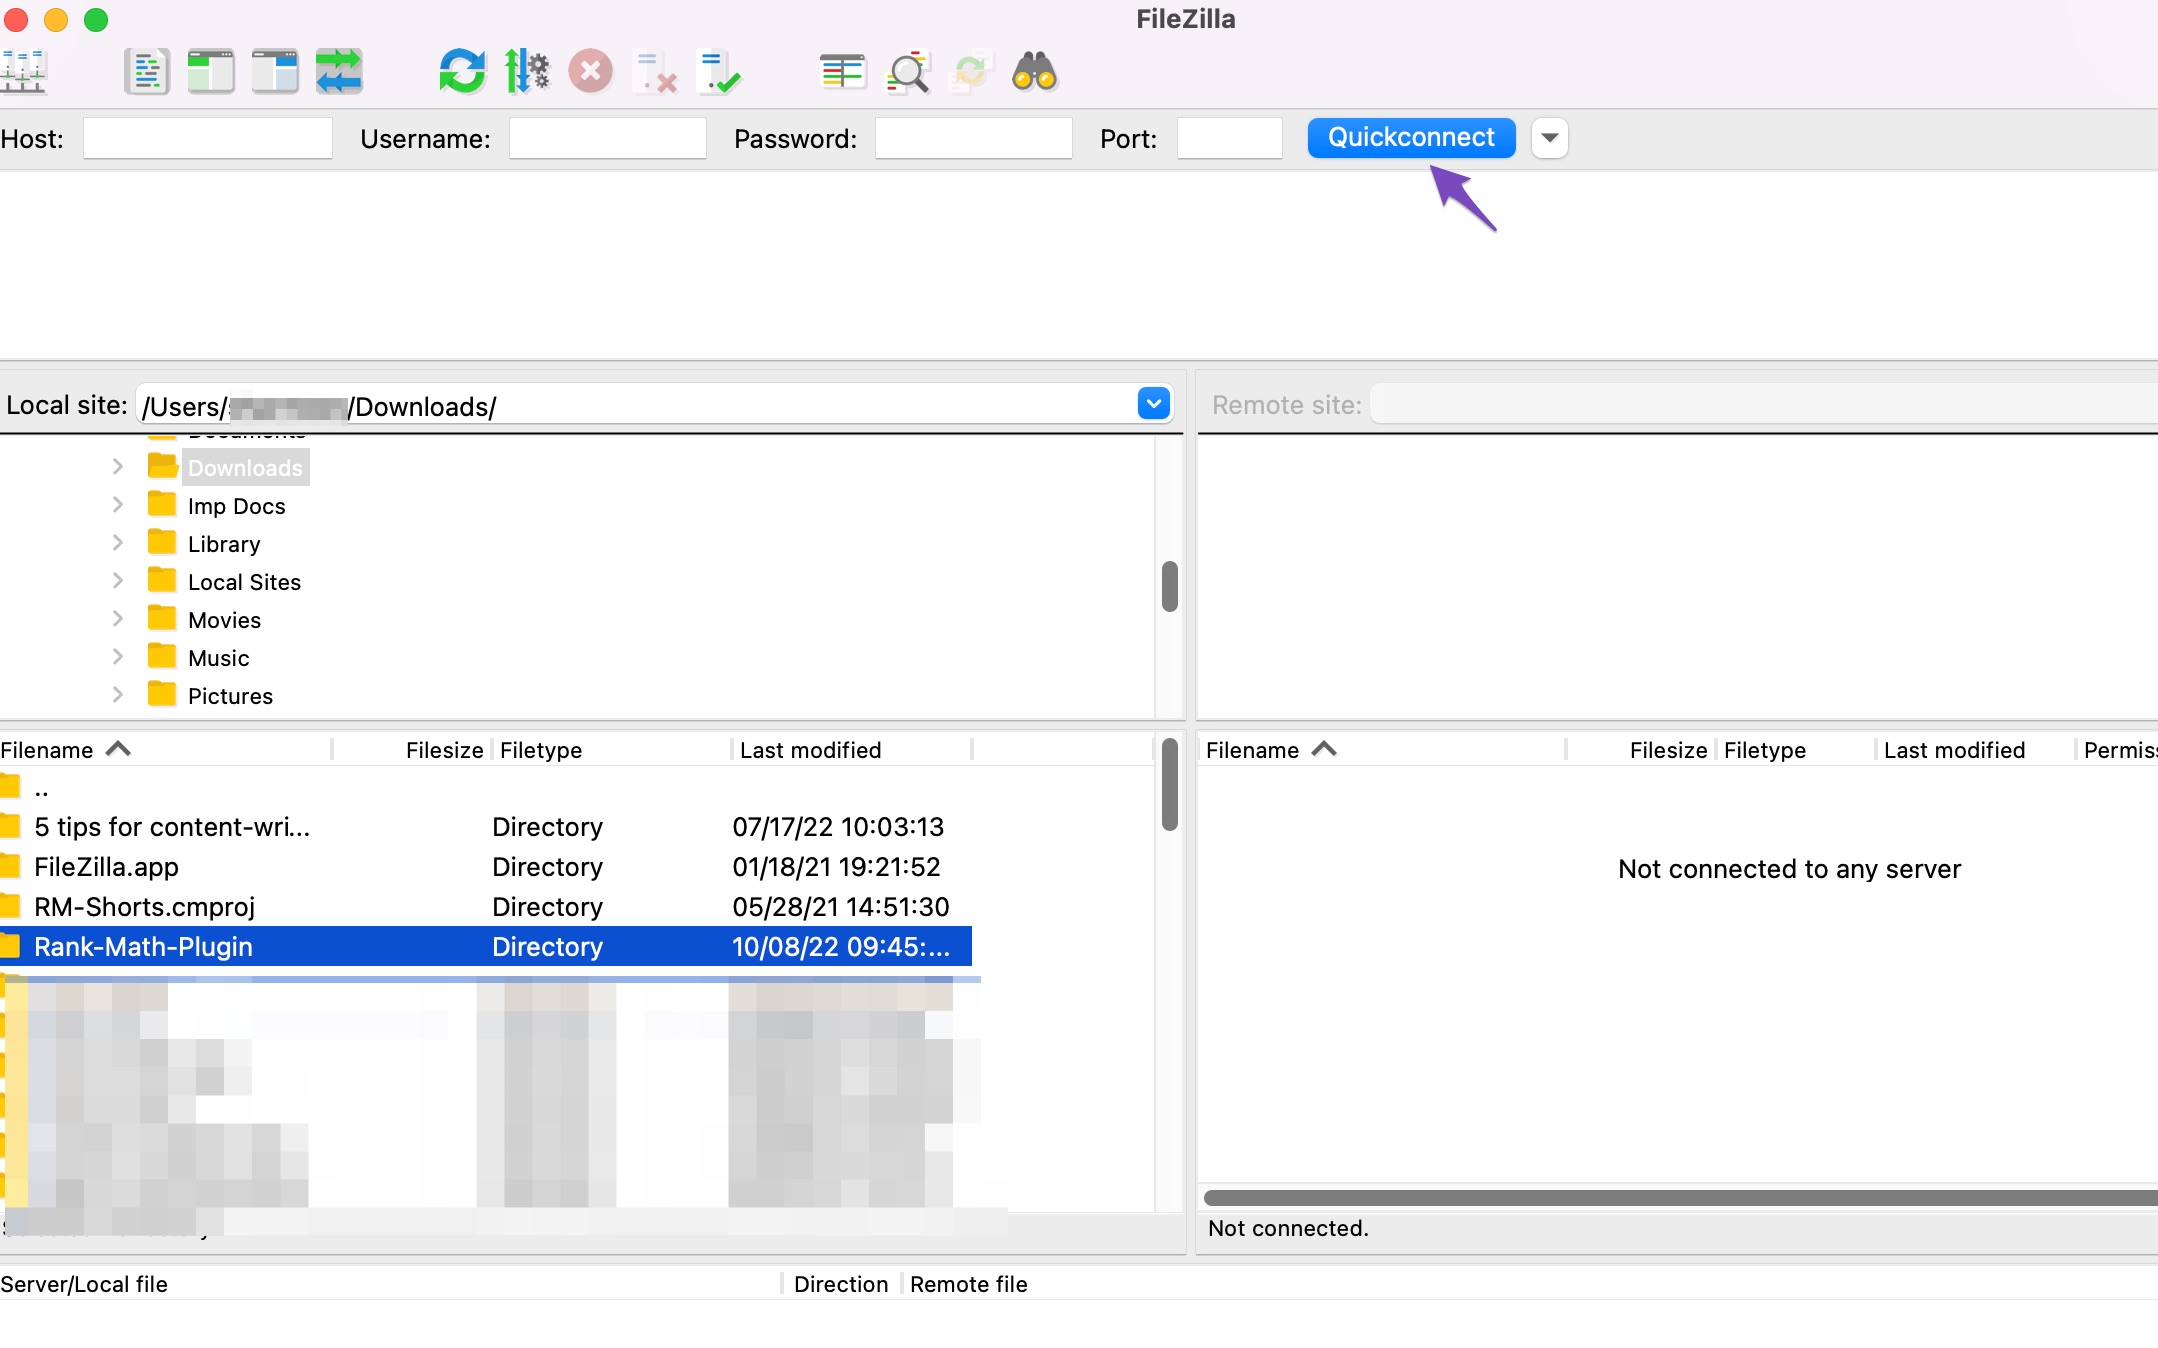2158x1348 pixels.
Task: Expand the Music folder node
Action: click(118, 657)
